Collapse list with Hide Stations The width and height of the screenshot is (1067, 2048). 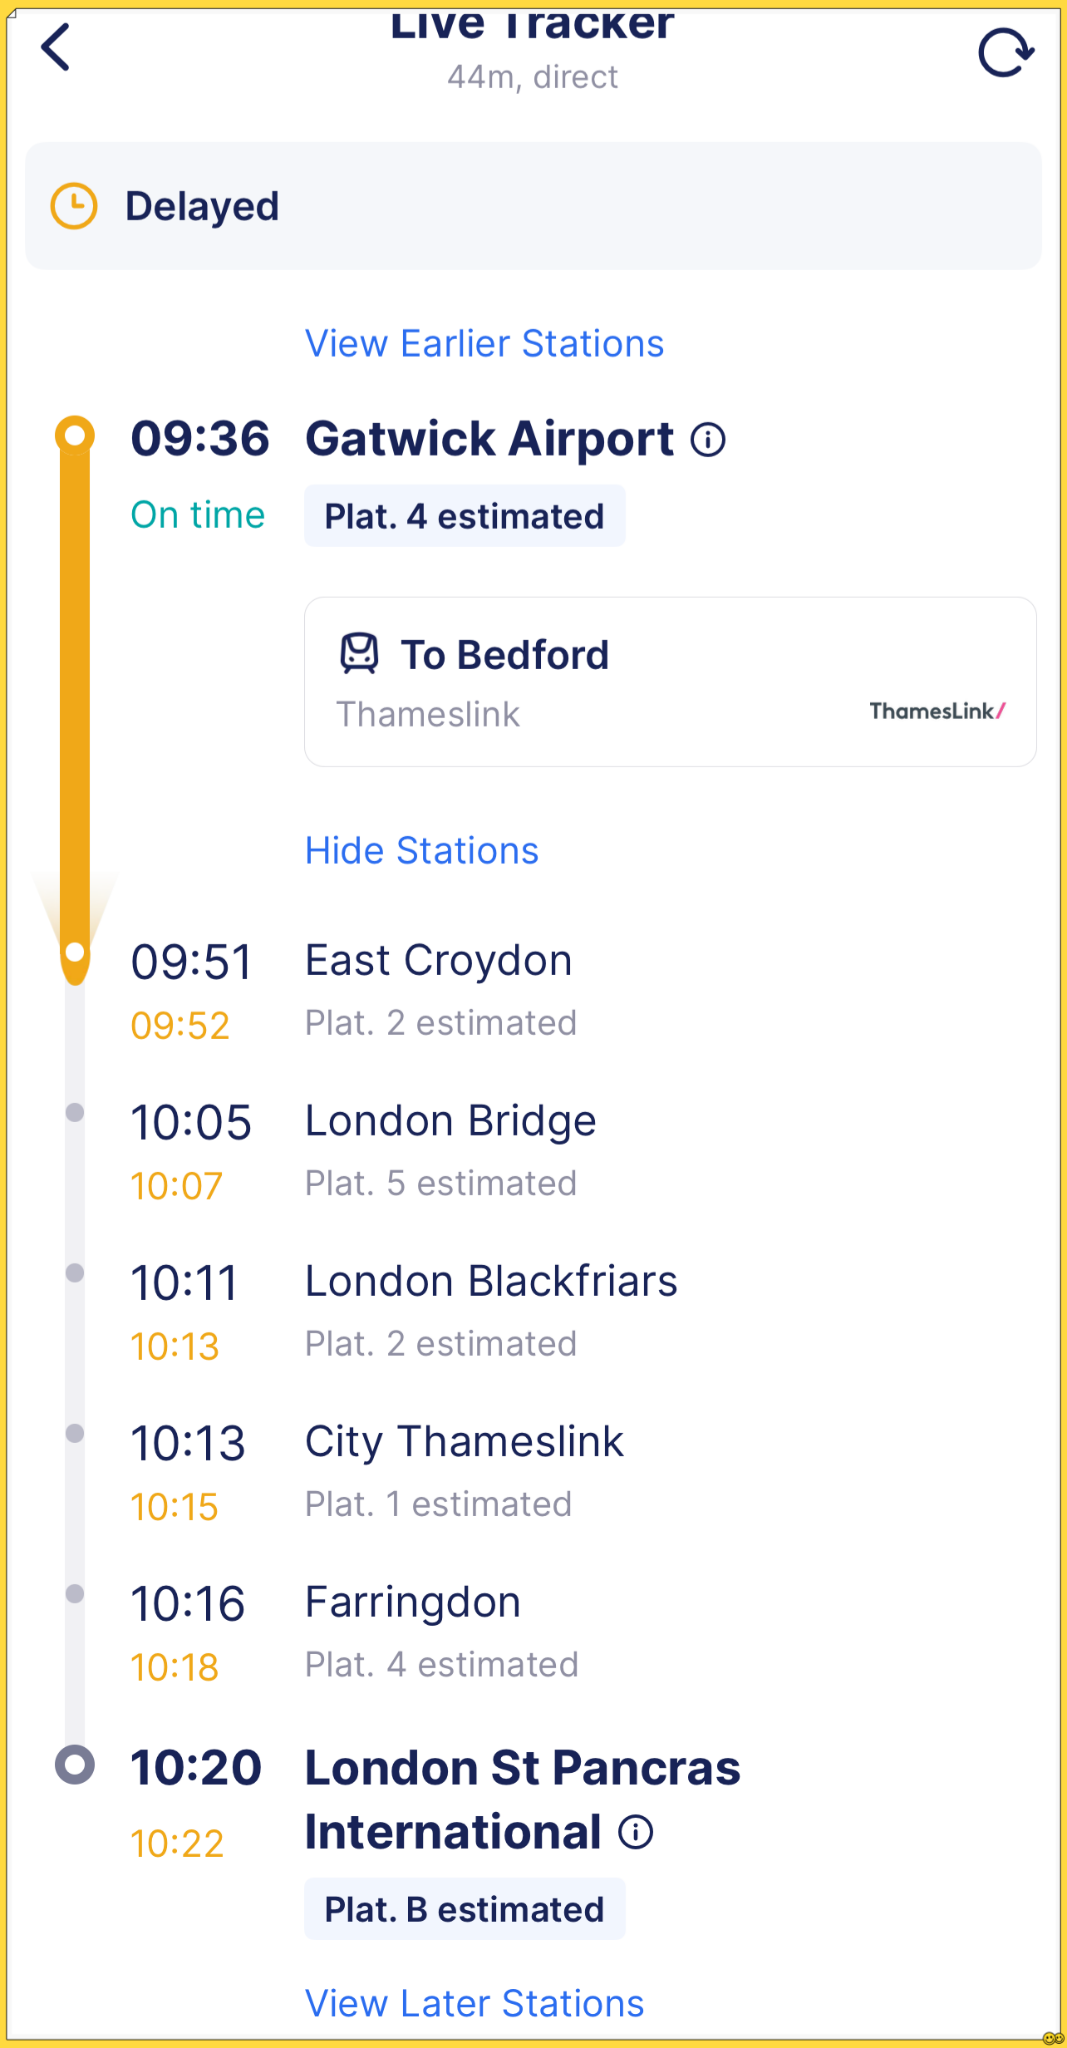(421, 850)
